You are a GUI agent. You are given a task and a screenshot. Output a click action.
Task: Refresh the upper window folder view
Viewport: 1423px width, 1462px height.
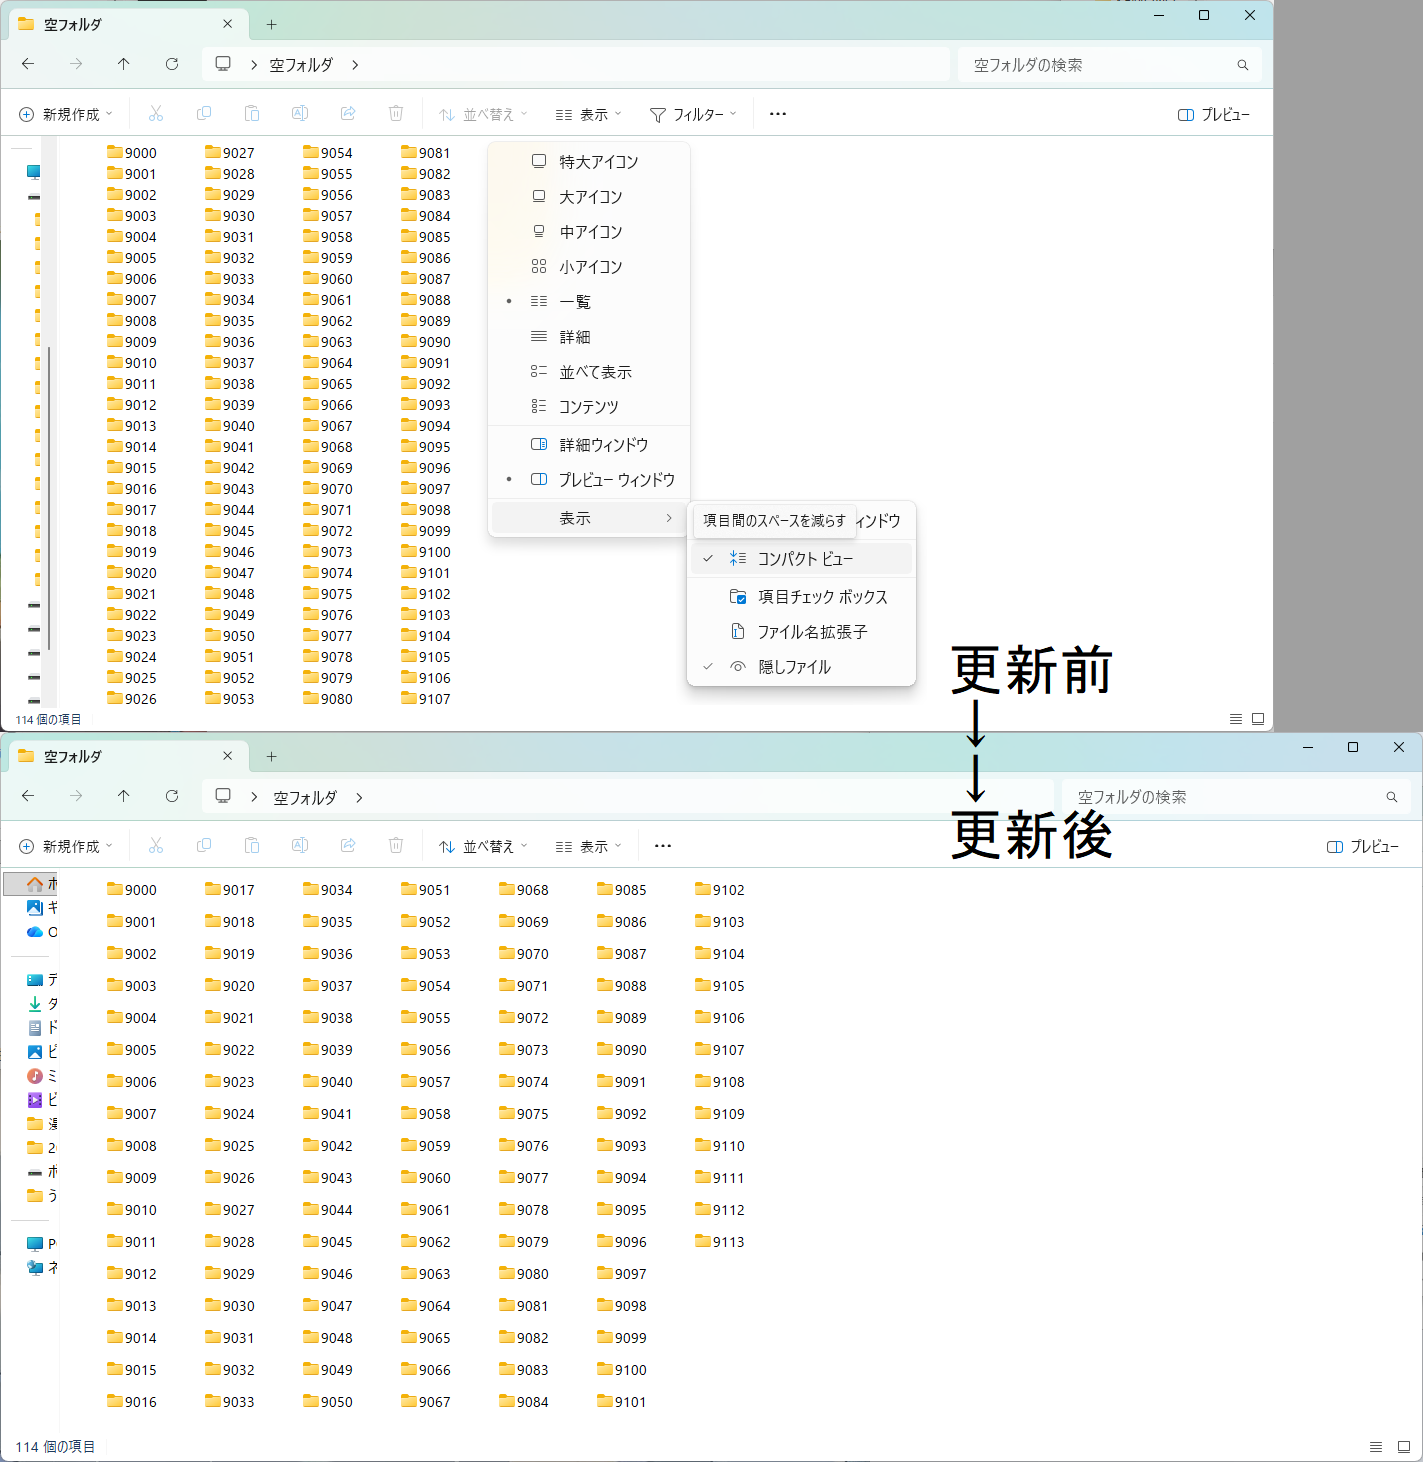172,64
